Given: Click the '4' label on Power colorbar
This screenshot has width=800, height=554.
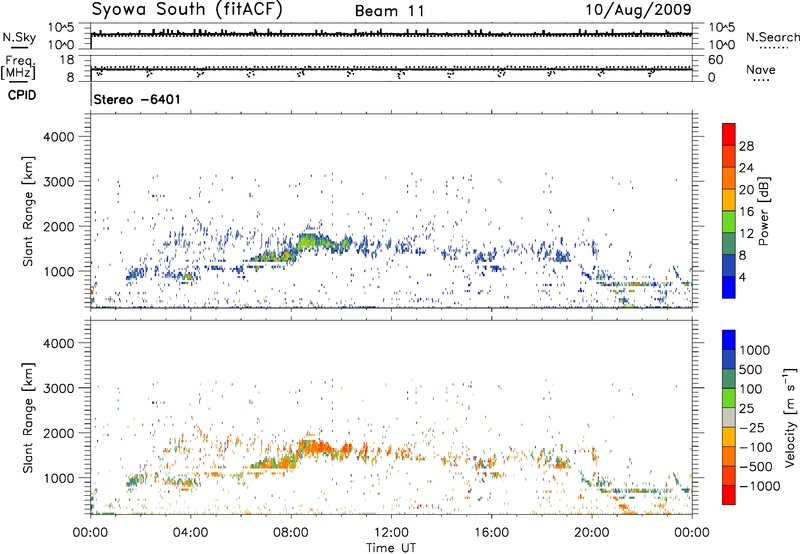Looking at the screenshot, I should coord(743,277).
